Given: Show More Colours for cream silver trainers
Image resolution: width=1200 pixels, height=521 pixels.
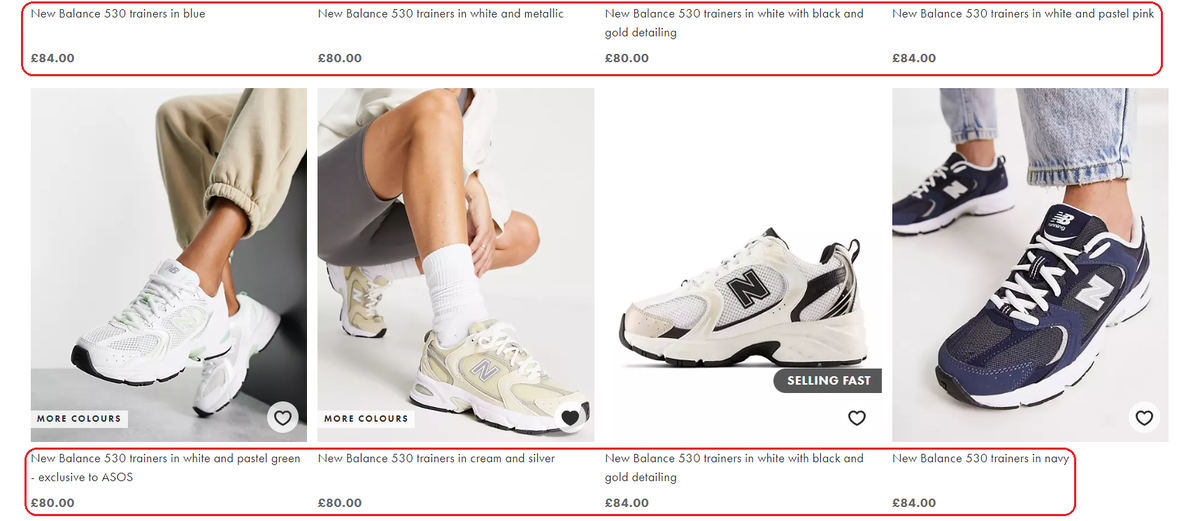Looking at the screenshot, I should (366, 419).
